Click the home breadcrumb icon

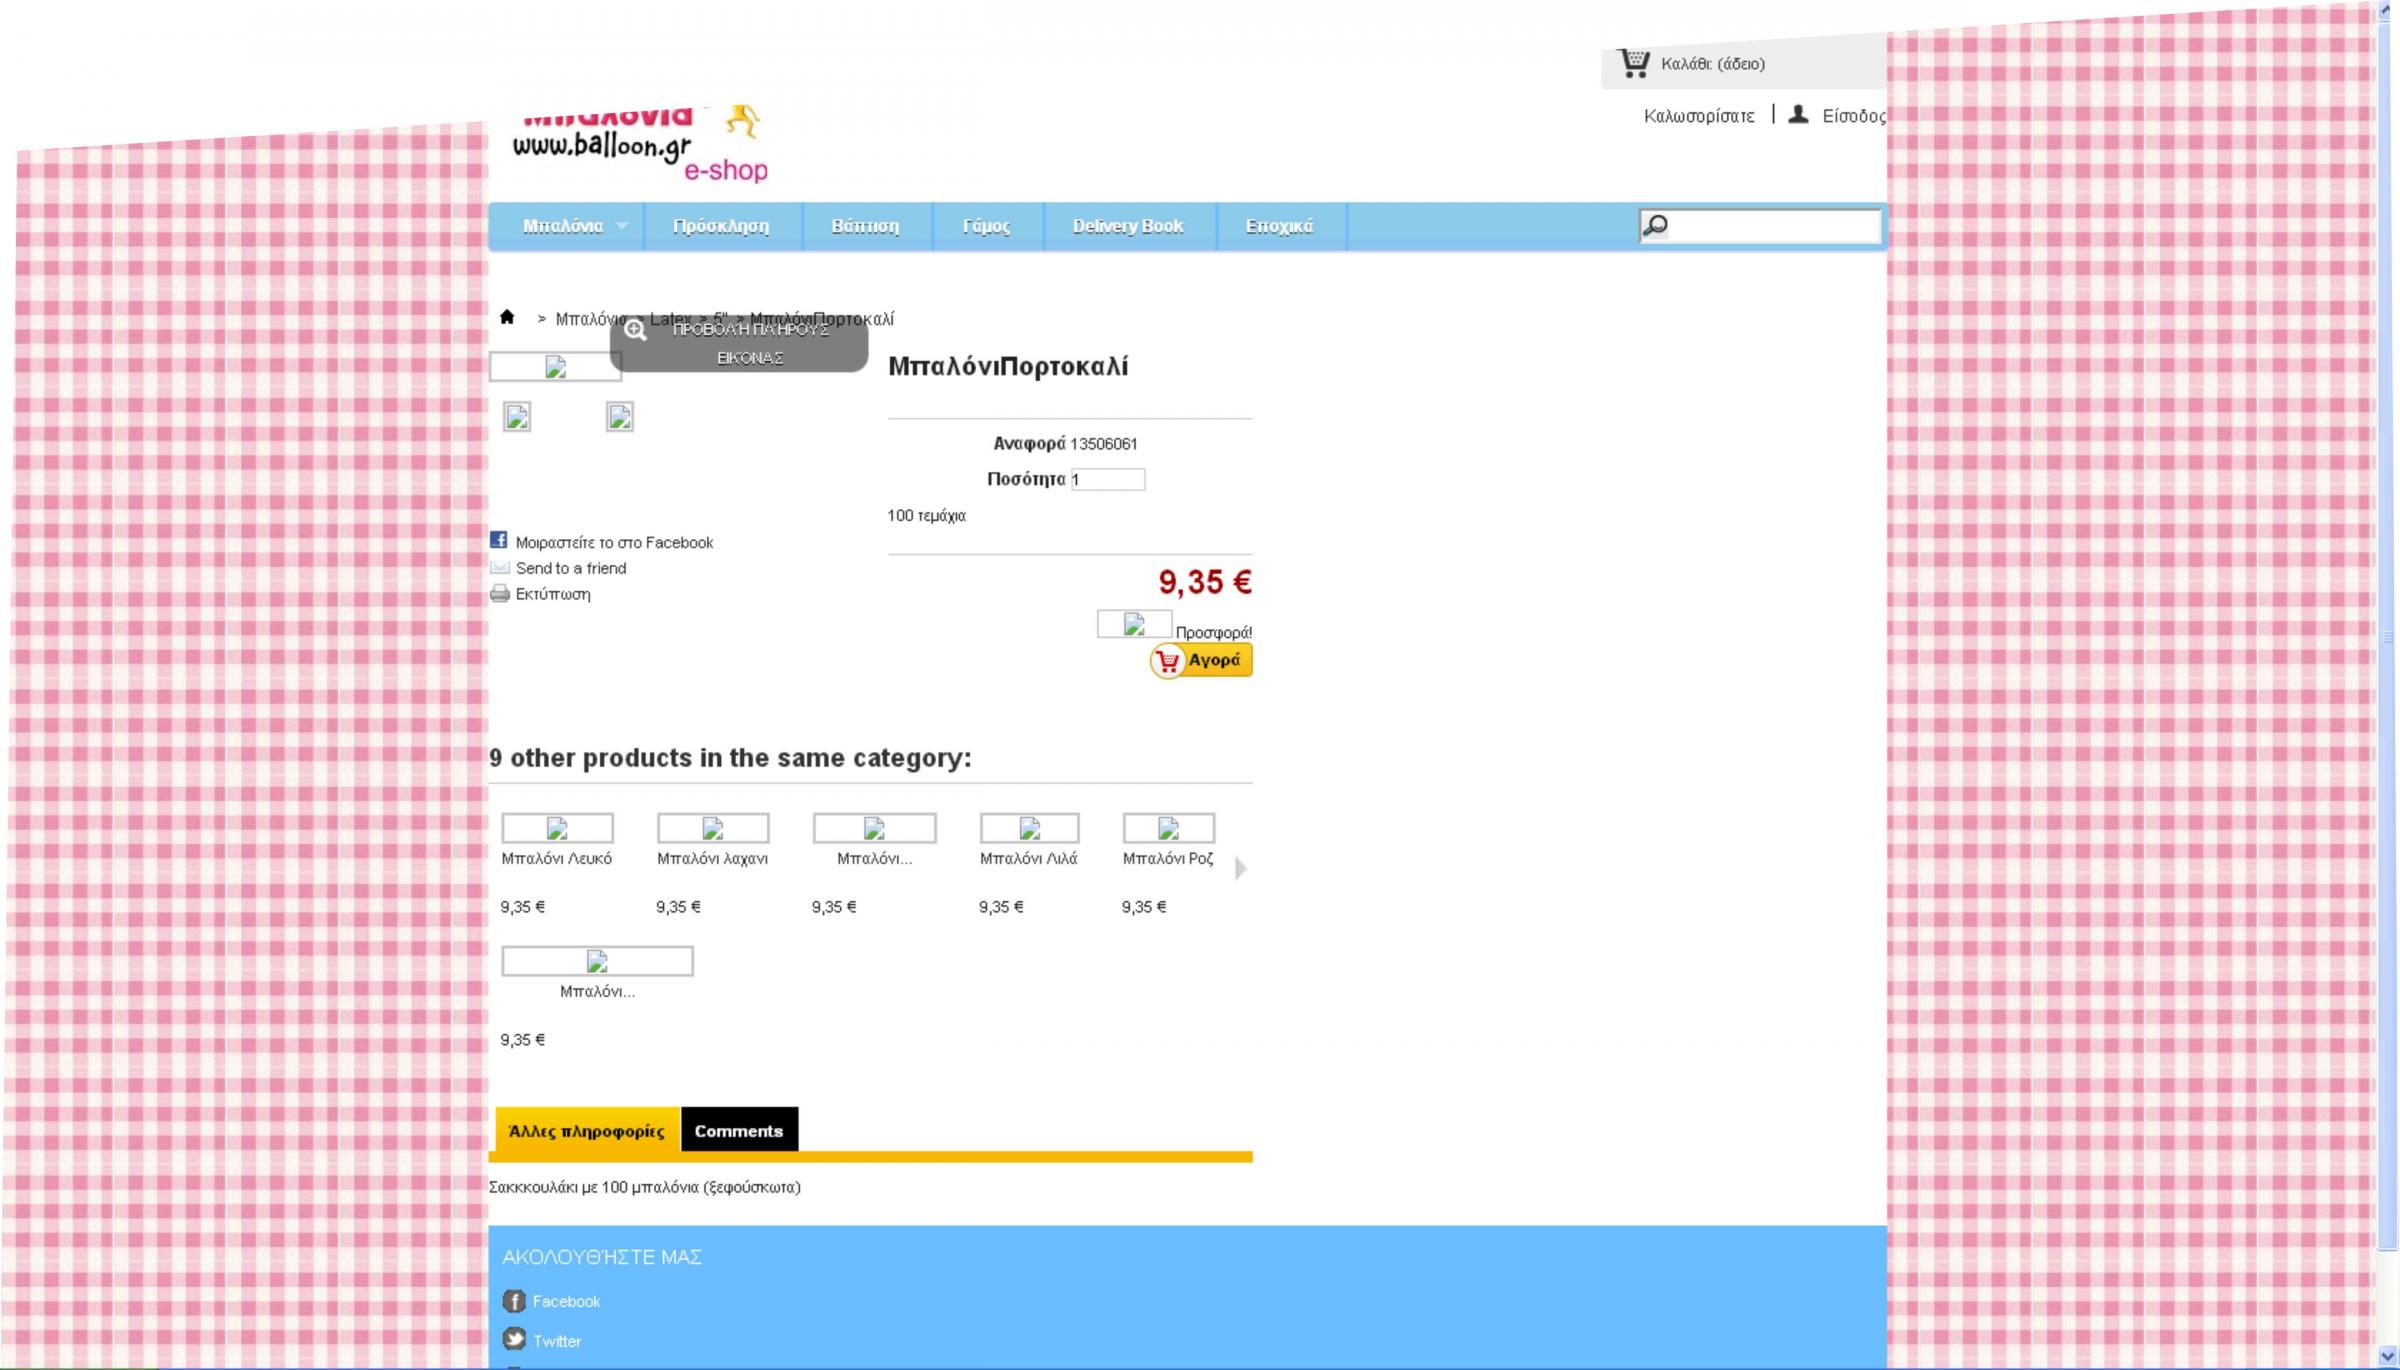pyautogui.click(x=507, y=317)
